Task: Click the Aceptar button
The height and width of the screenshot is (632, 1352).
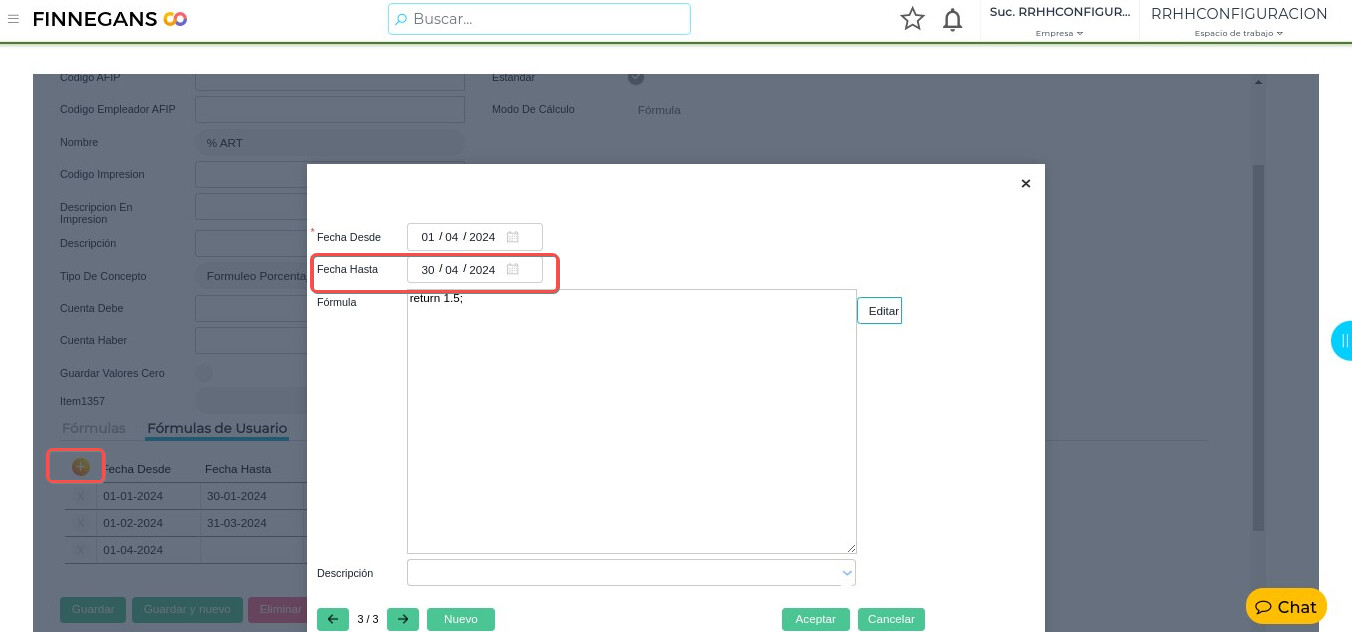Action: coord(816,619)
